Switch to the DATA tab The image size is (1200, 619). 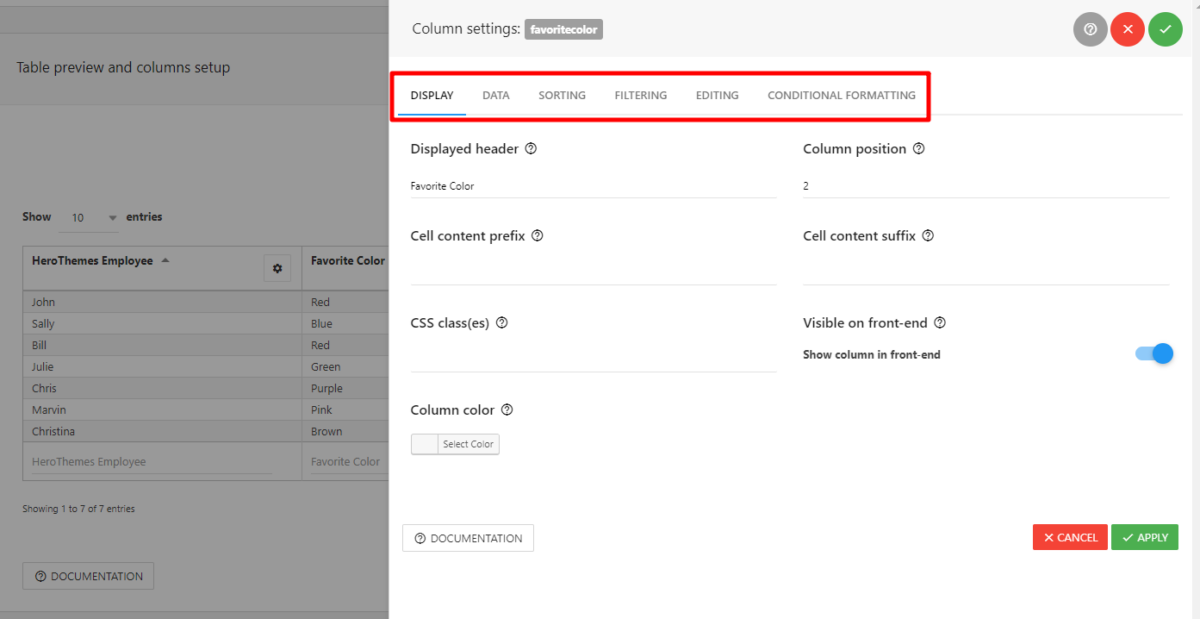496,95
